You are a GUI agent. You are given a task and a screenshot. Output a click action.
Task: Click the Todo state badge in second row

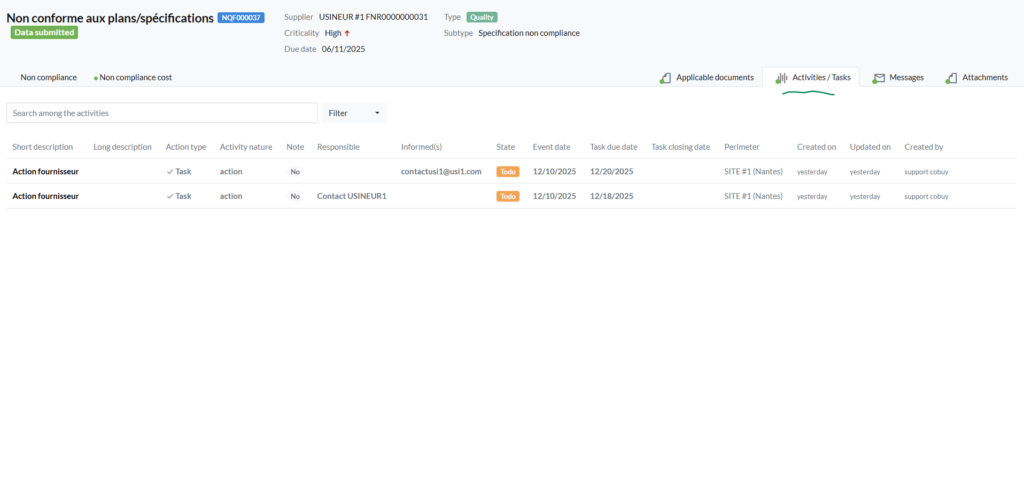(x=508, y=196)
